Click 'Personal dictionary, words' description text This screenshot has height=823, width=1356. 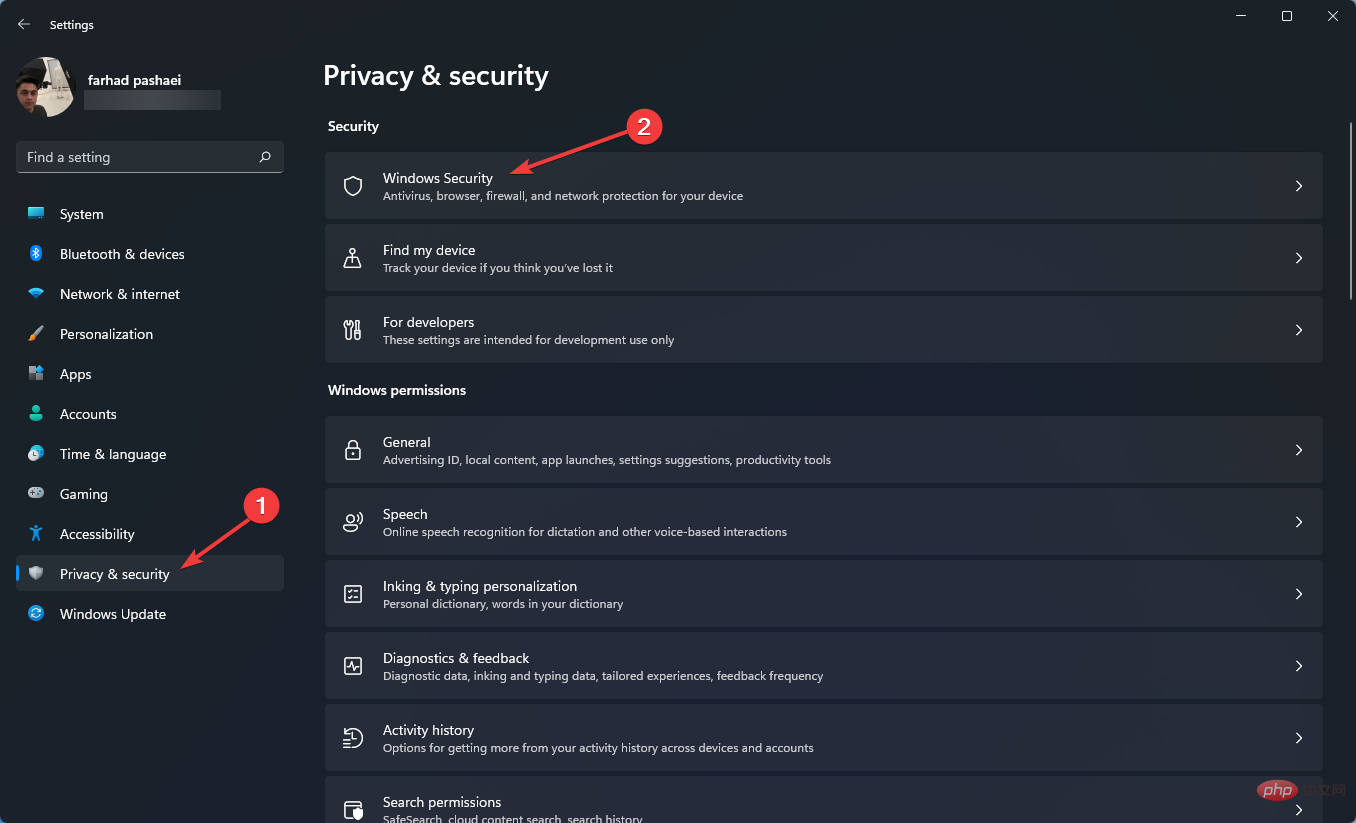(503, 604)
